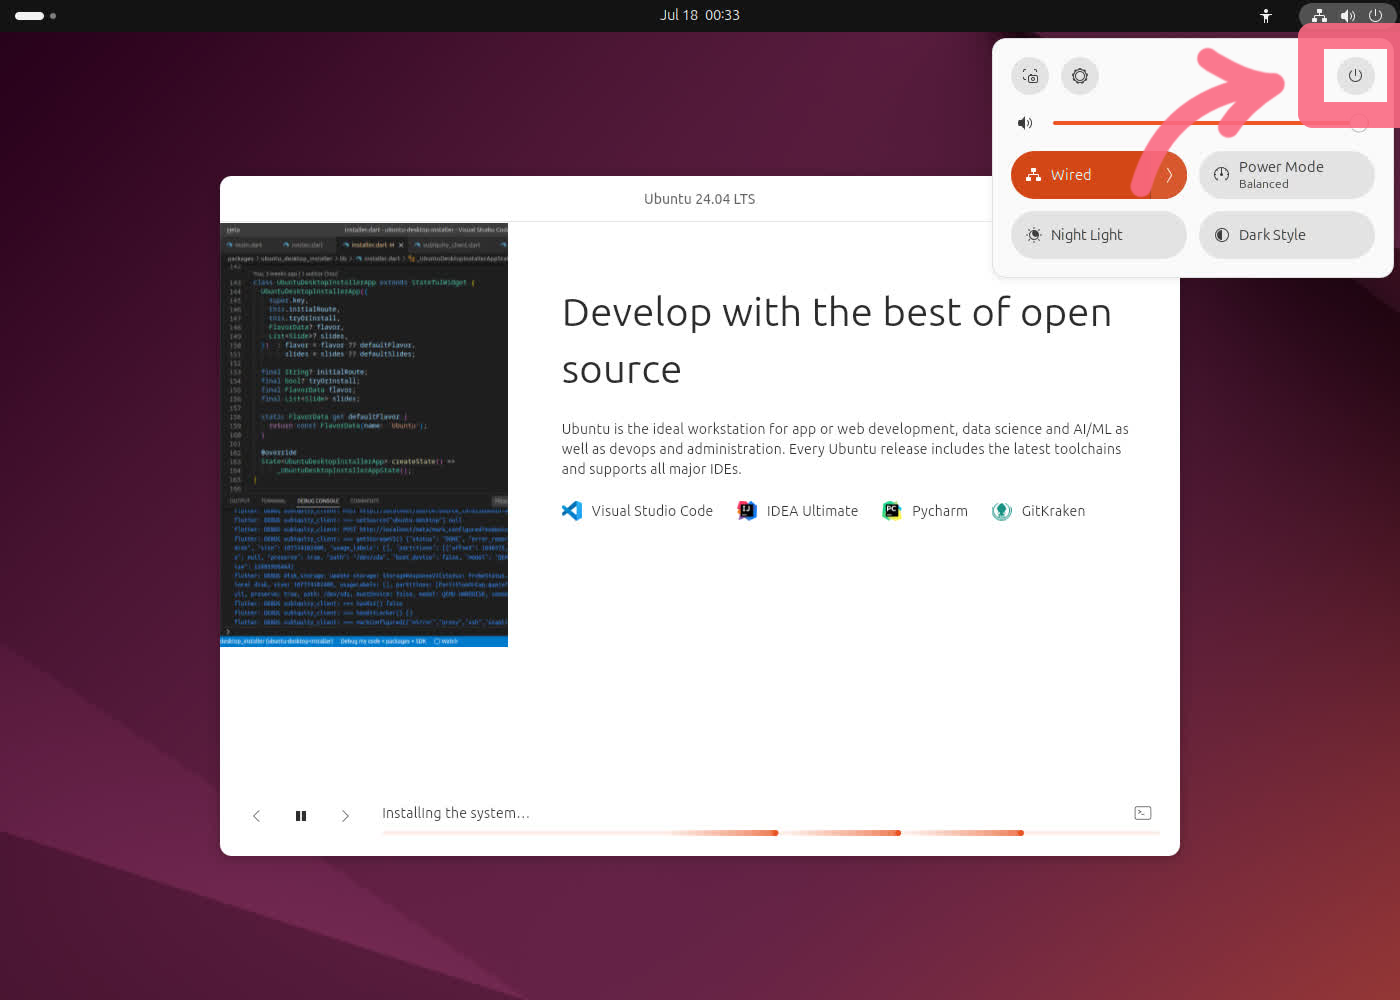This screenshot has height=1000, width=1400.
Task: Expand the Wired network submenu arrow
Action: coord(1168,175)
